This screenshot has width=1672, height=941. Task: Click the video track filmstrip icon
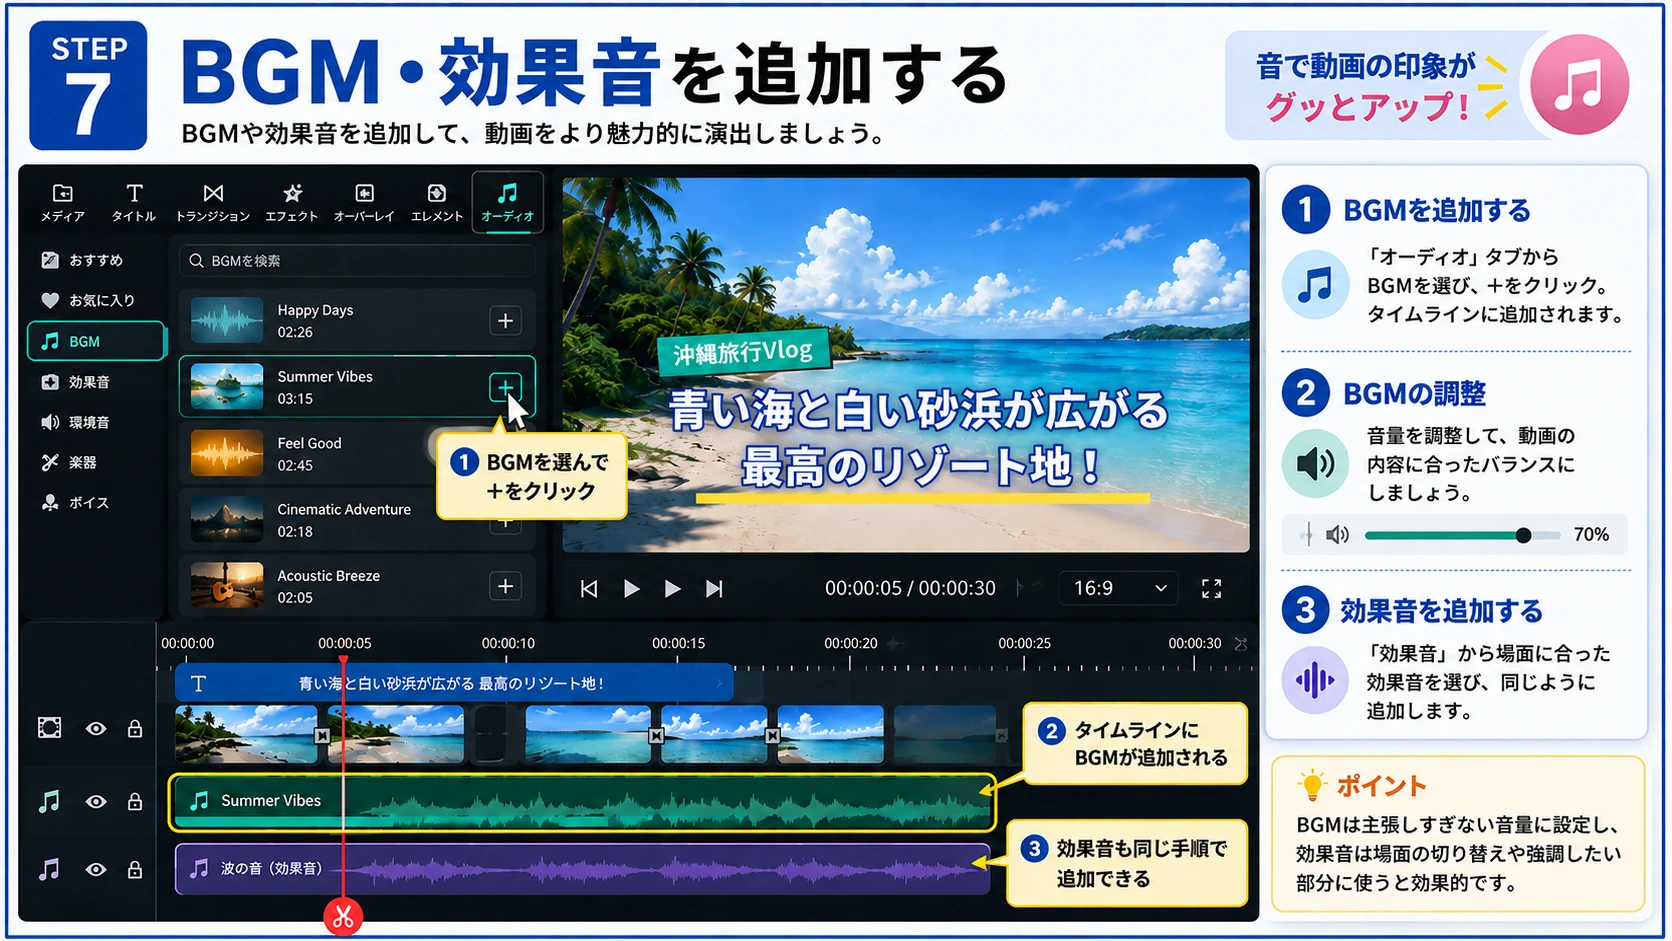click(x=49, y=728)
